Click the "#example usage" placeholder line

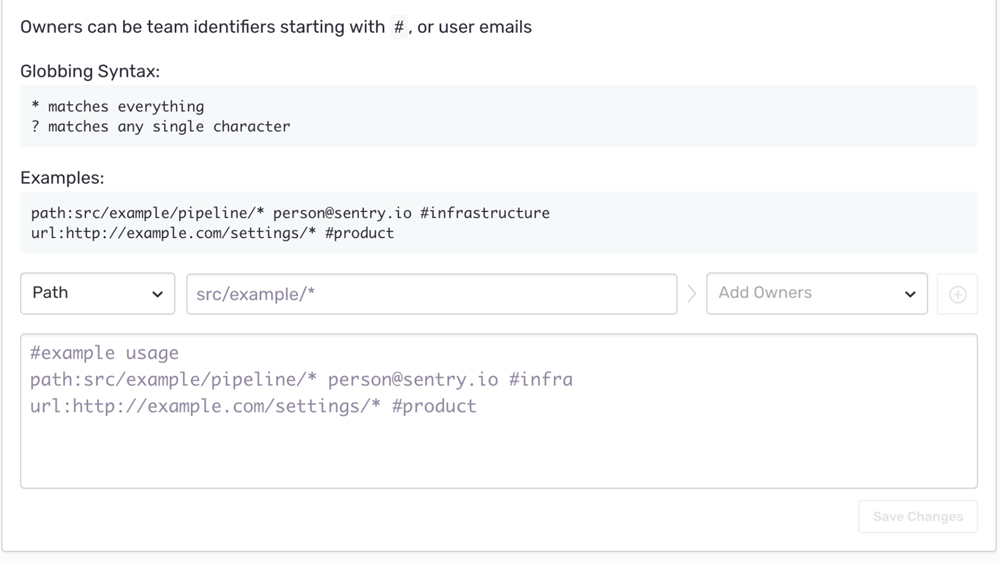(x=105, y=353)
